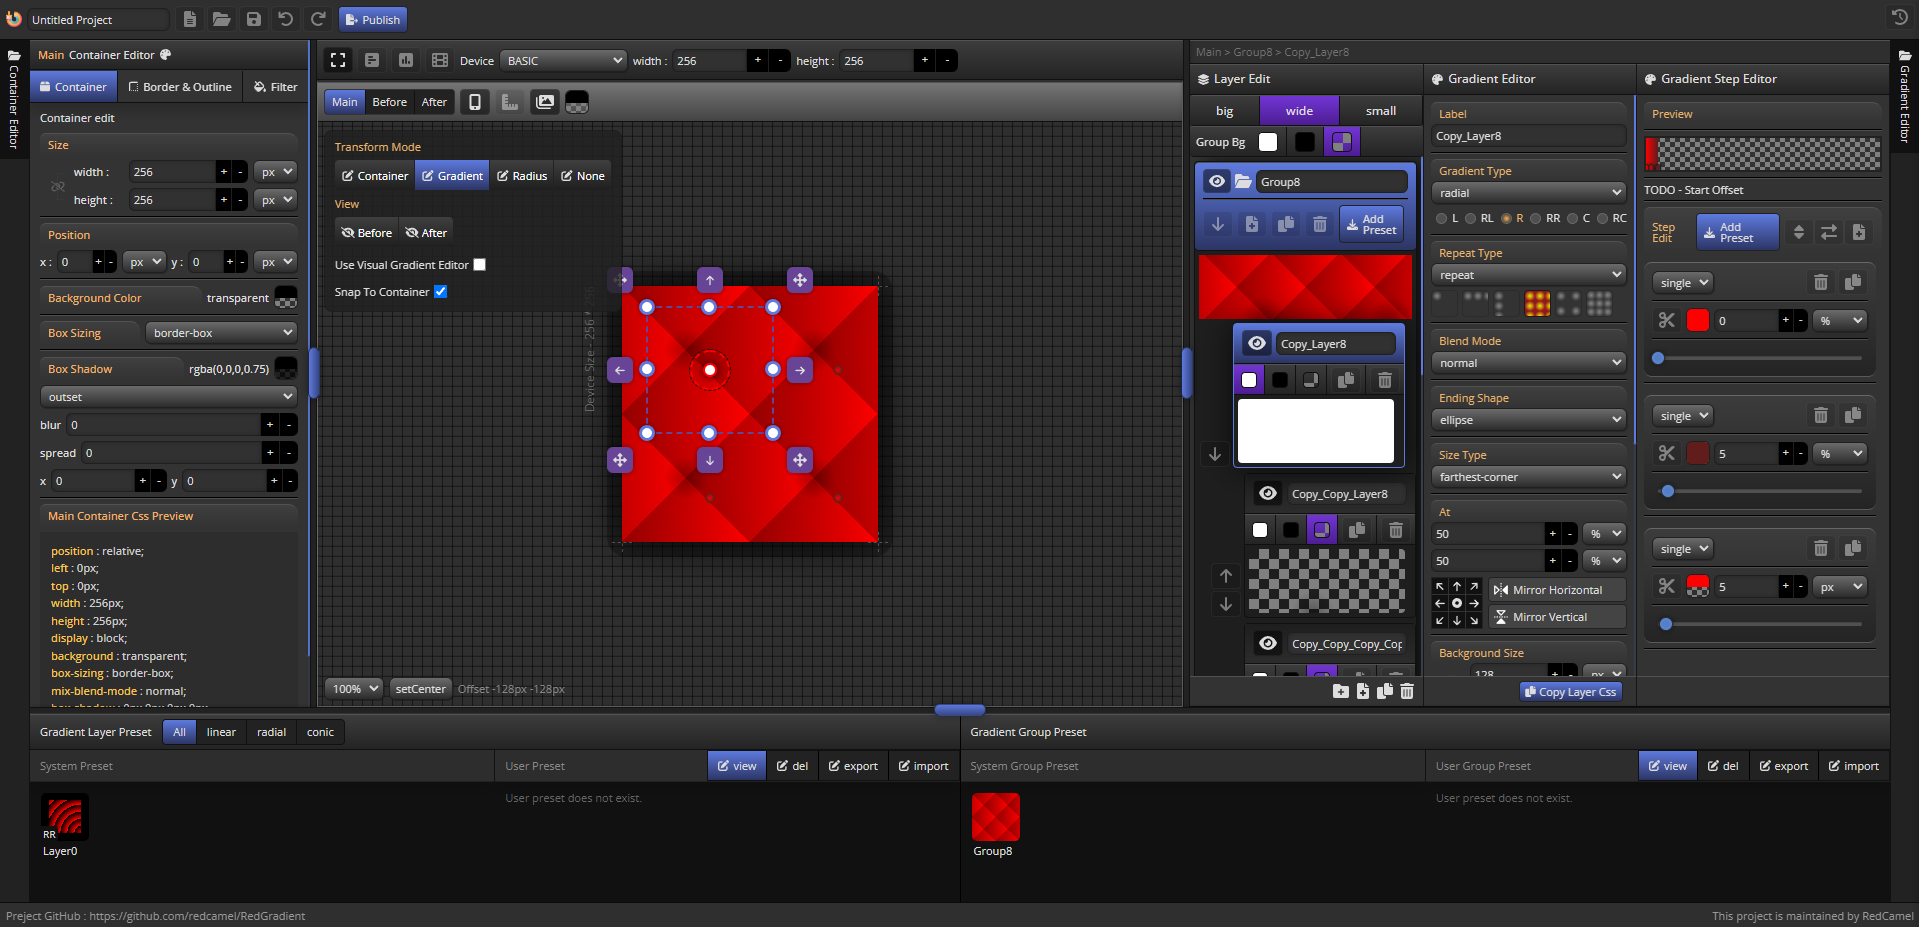
Task: Click the save project icon
Action: 254,19
